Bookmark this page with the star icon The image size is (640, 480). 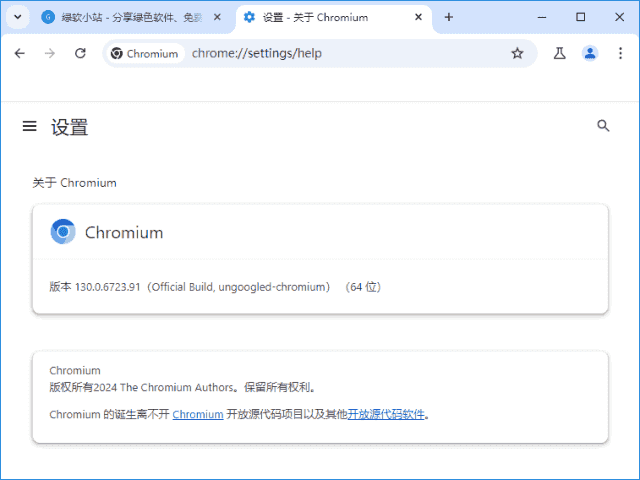click(x=517, y=53)
